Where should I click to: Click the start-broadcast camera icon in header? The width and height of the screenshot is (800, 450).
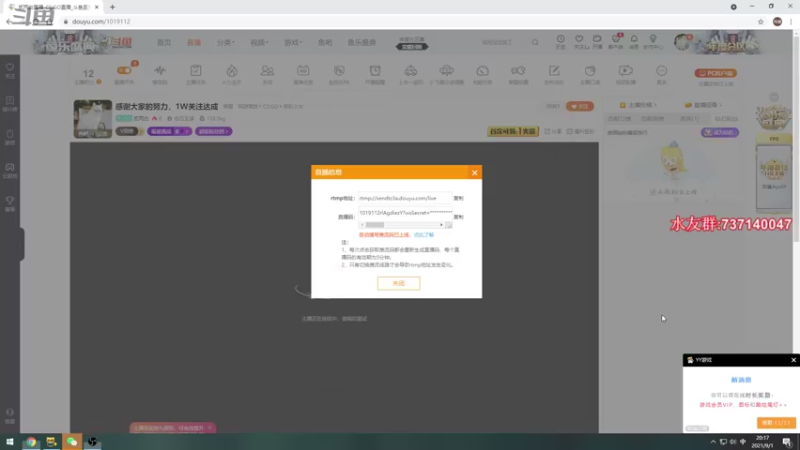tap(597, 42)
